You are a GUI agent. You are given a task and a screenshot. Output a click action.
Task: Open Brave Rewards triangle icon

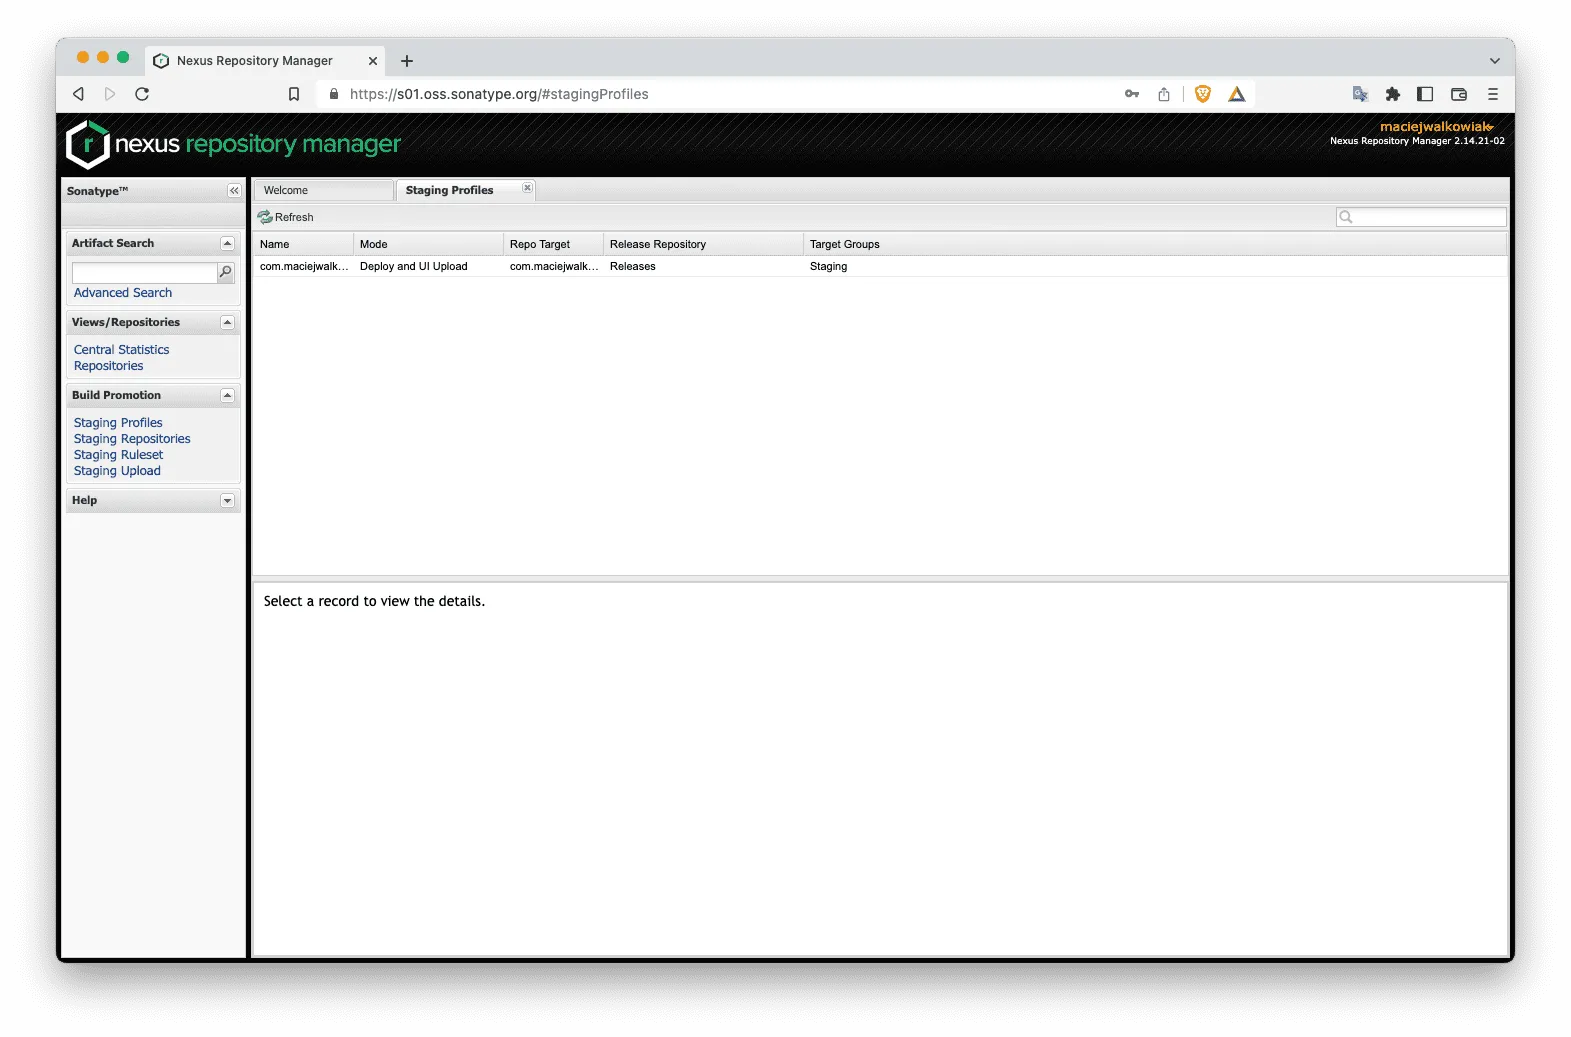tap(1237, 94)
